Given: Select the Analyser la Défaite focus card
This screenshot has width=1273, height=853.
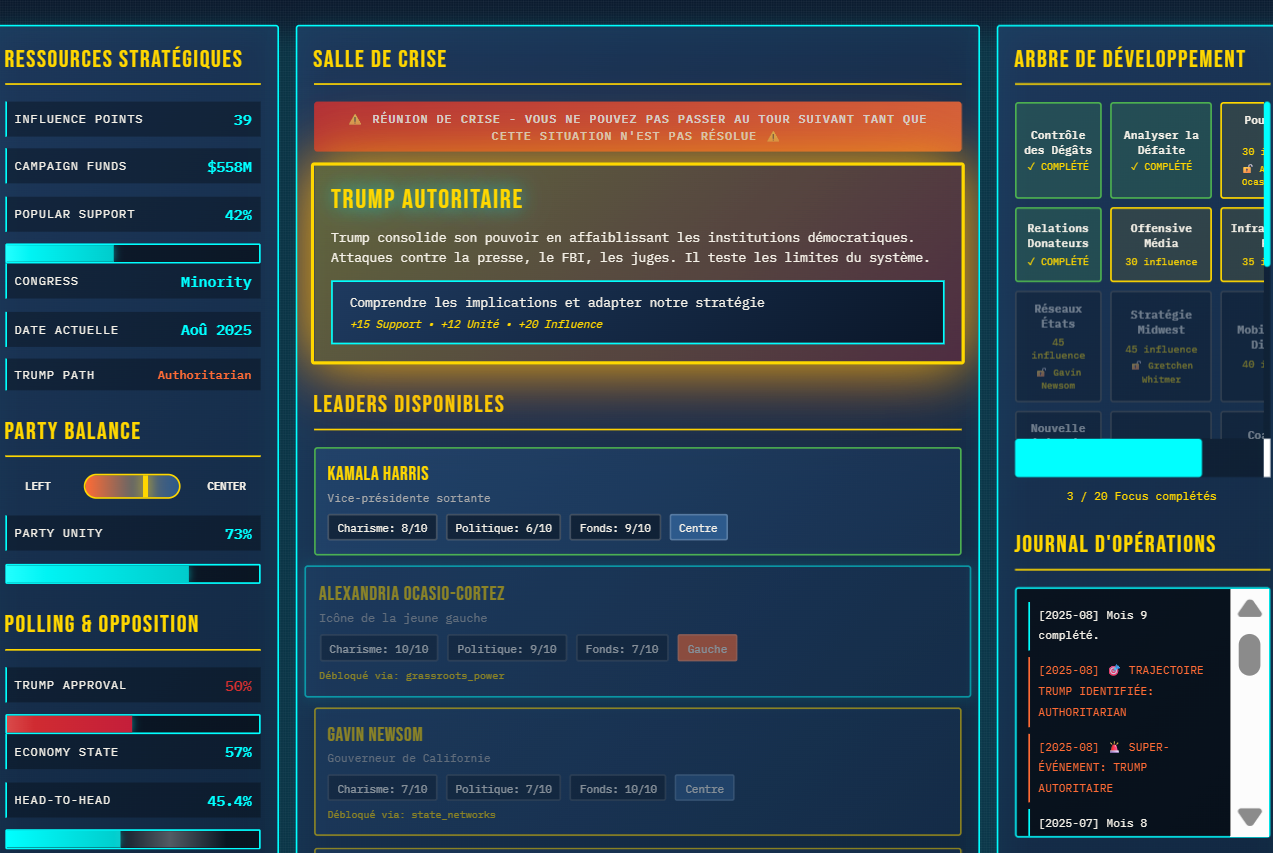Looking at the screenshot, I should click(1160, 150).
